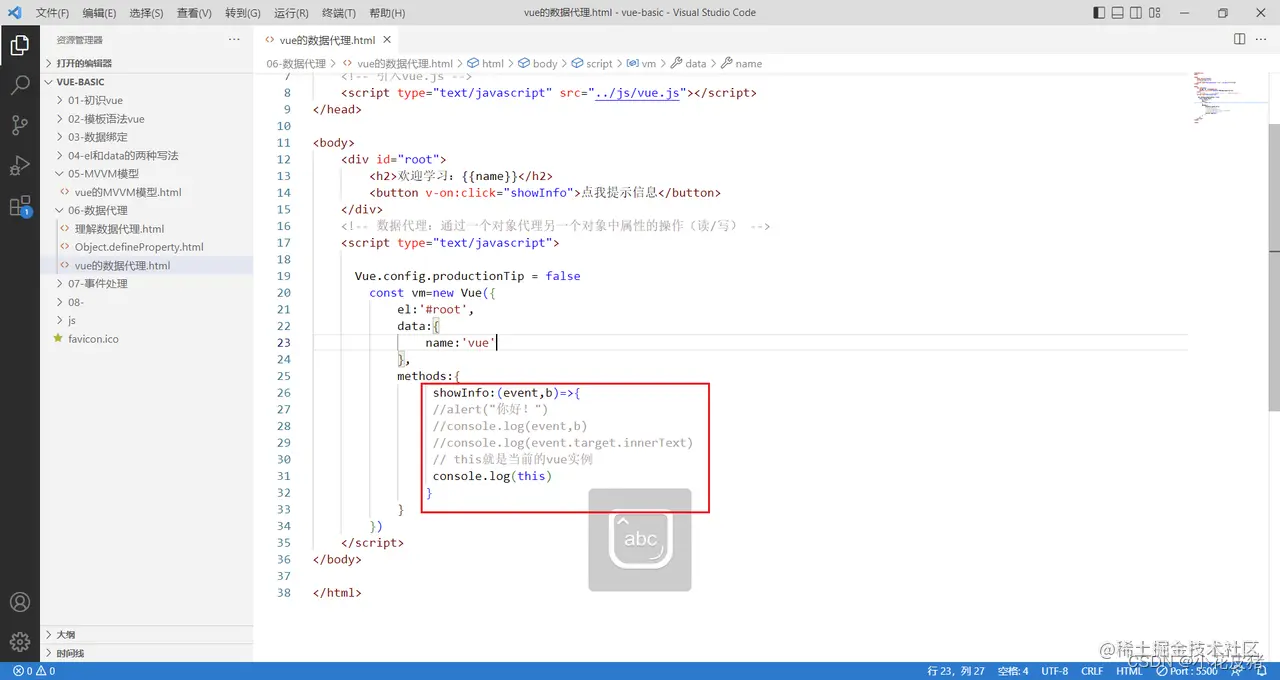
Task: Open the 帮助(H) menu
Action: click(387, 13)
